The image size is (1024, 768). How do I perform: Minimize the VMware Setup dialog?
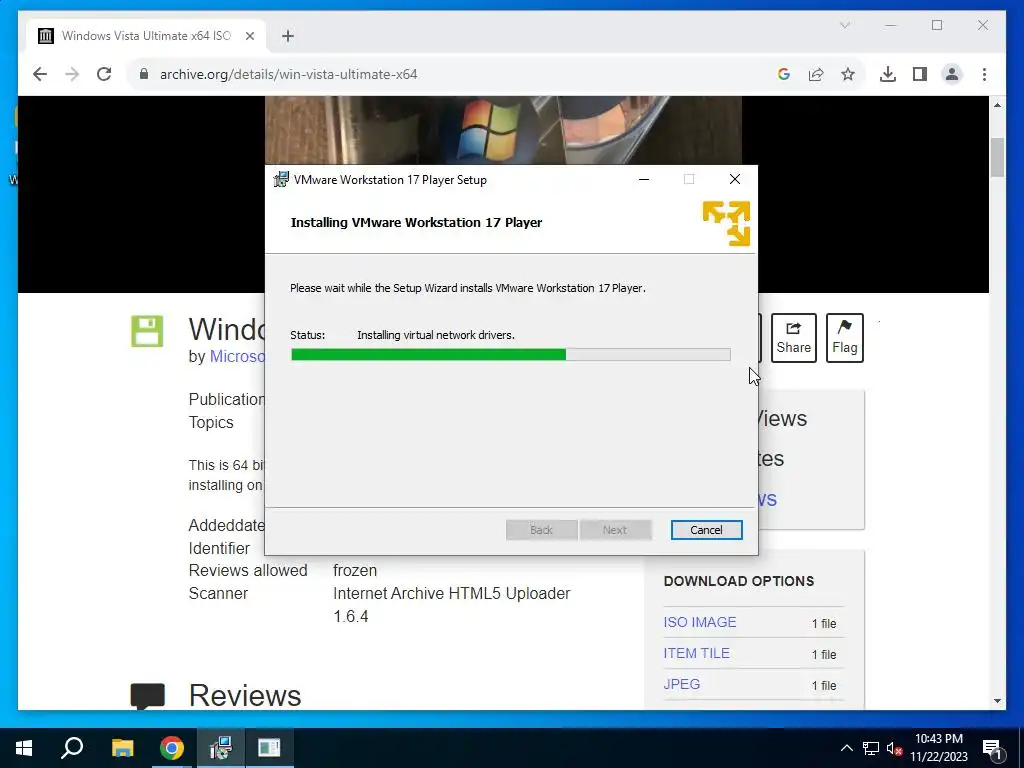(644, 180)
